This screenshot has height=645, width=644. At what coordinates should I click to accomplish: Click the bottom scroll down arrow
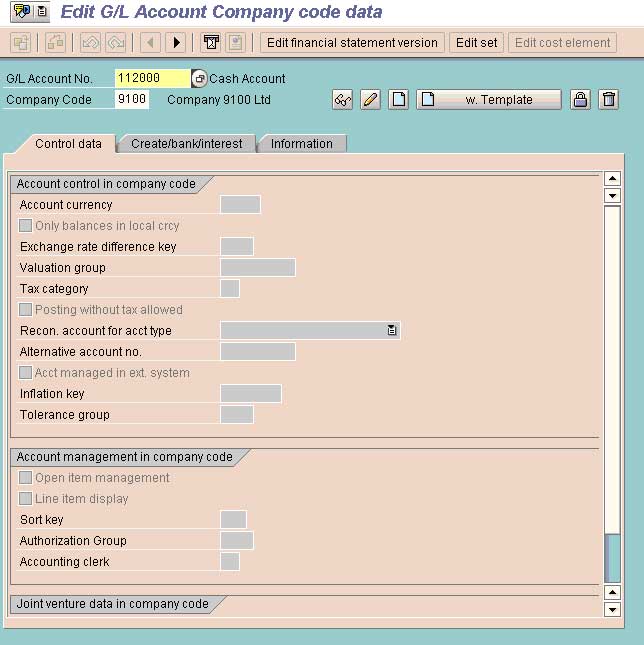612,610
